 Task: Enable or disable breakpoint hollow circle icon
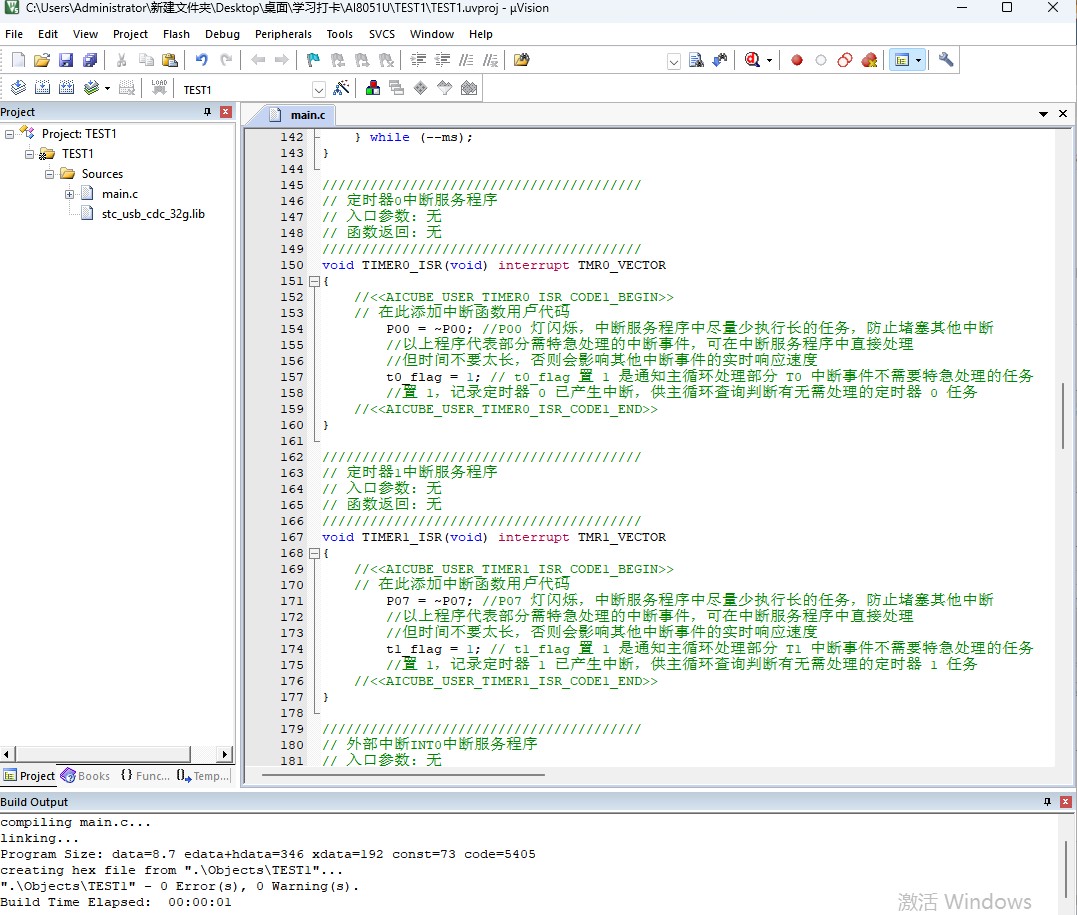point(821,60)
